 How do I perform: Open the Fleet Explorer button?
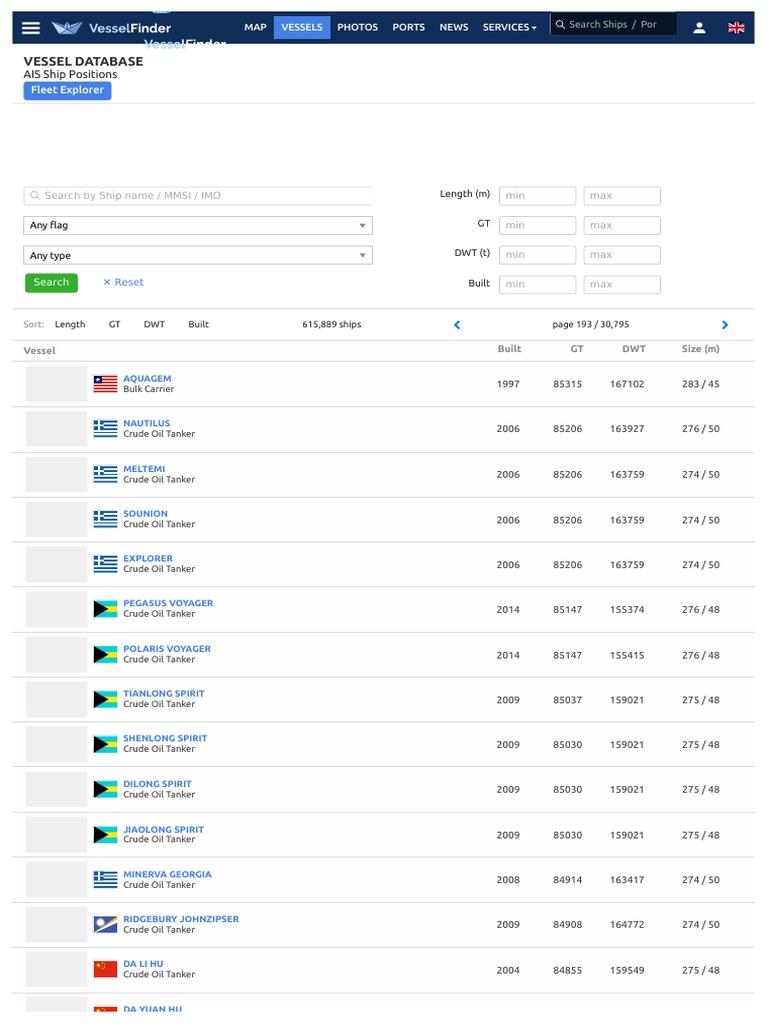tap(67, 90)
